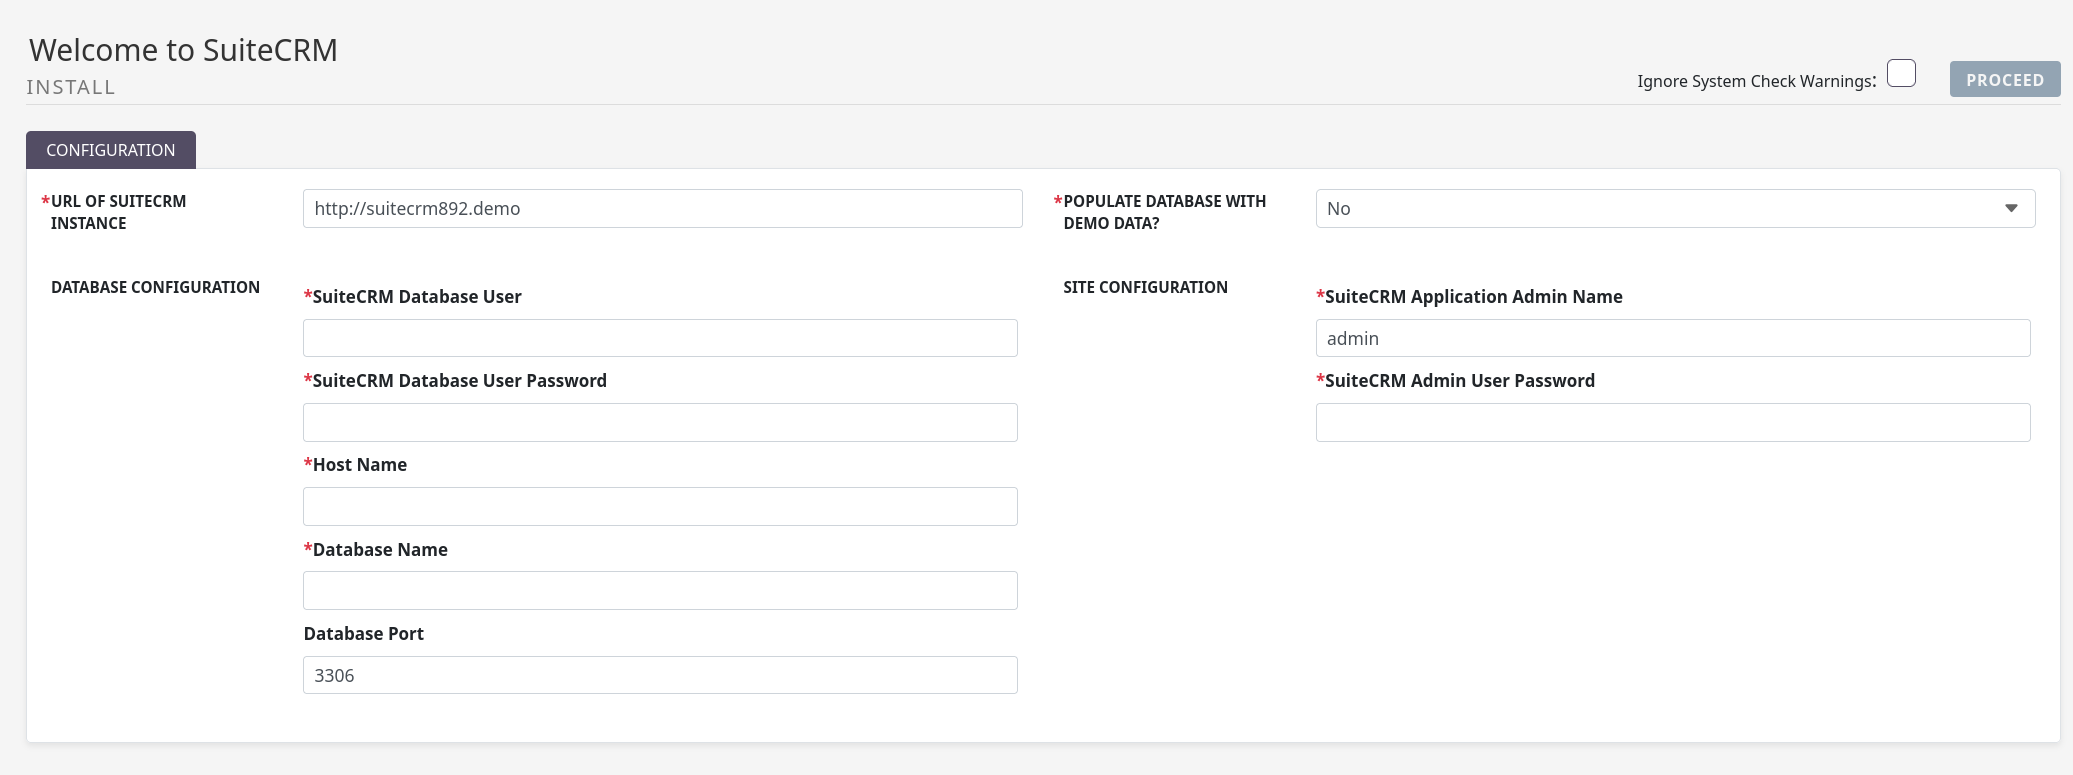This screenshot has height=775, width=2073.
Task: Click the URL of SuiteCRM Instance field
Action: pyautogui.click(x=662, y=209)
